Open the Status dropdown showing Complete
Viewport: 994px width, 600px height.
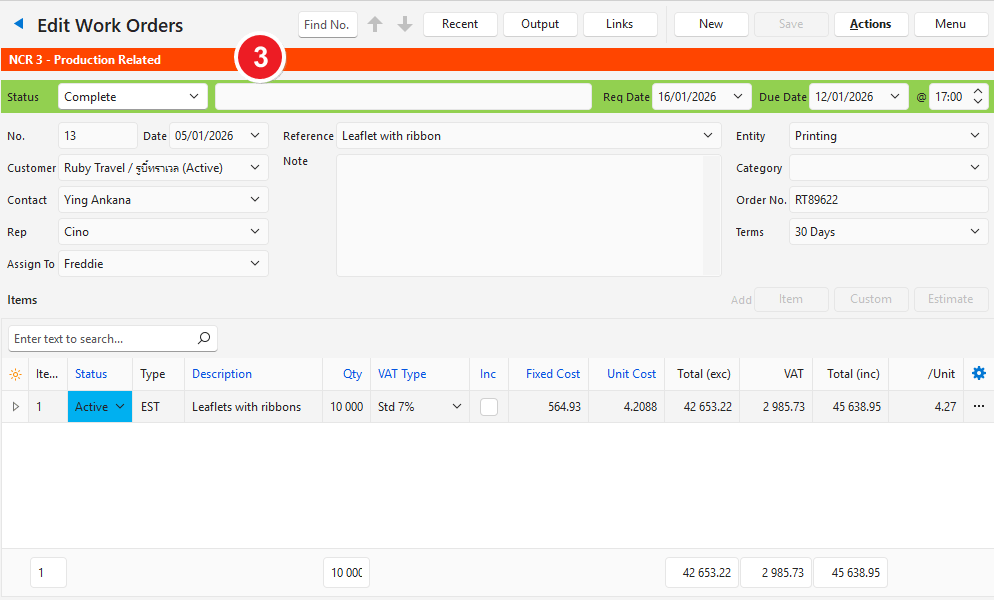point(132,97)
